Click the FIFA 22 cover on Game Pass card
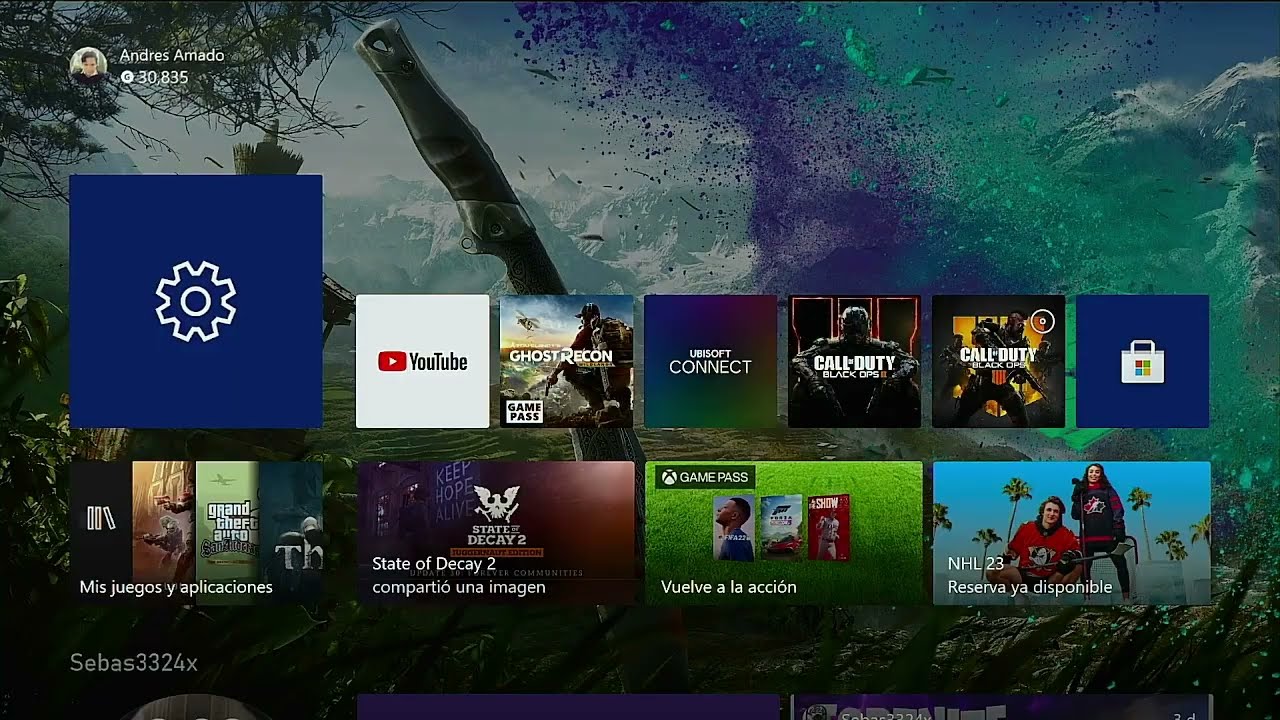The image size is (1280, 720). 734,528
